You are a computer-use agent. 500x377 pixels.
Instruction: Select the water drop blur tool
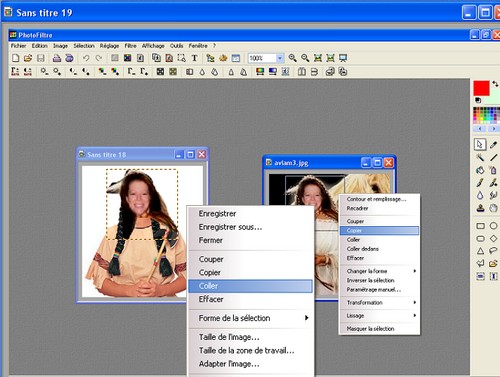(480, 195)
